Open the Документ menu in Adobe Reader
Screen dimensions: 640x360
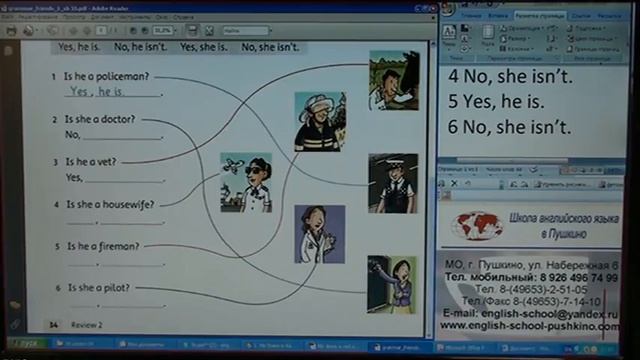(102, 18)
